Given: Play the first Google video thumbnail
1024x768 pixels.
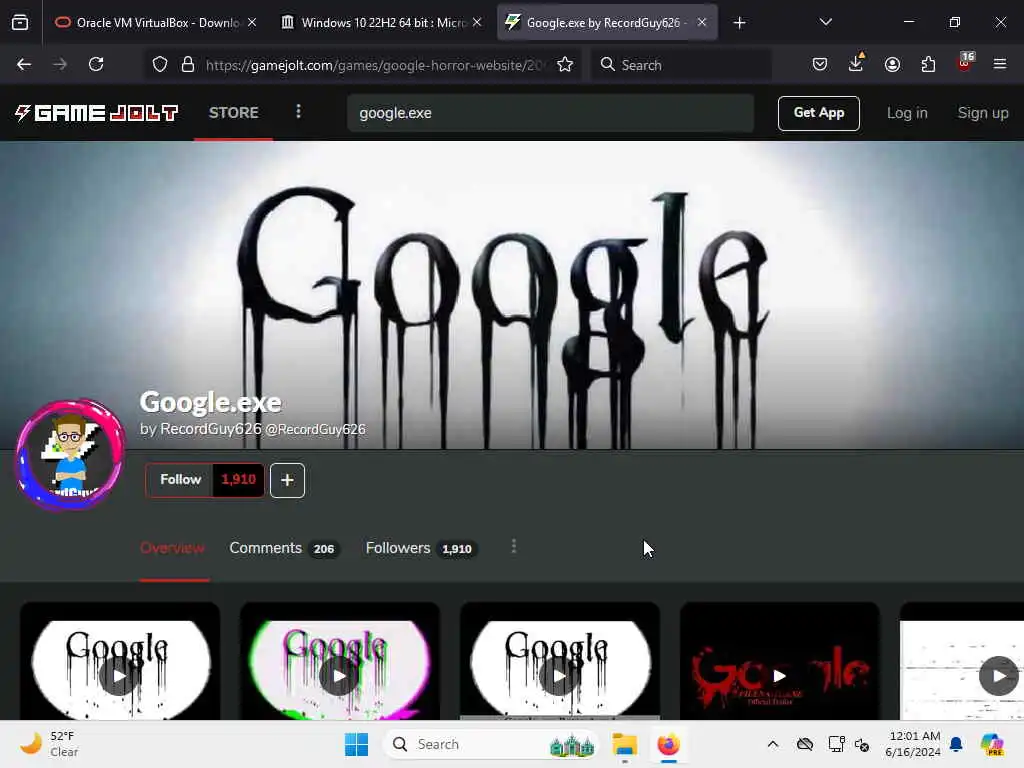Looking at the screenshot, I should (x=119, y=675).
